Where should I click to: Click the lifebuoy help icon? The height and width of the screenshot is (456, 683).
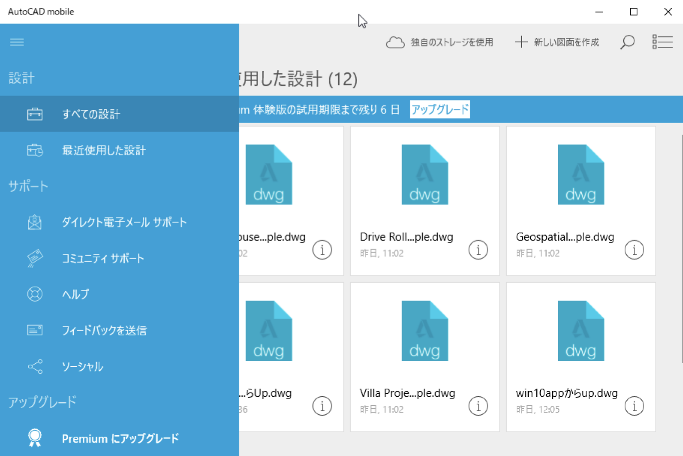(x=35, y=294)
